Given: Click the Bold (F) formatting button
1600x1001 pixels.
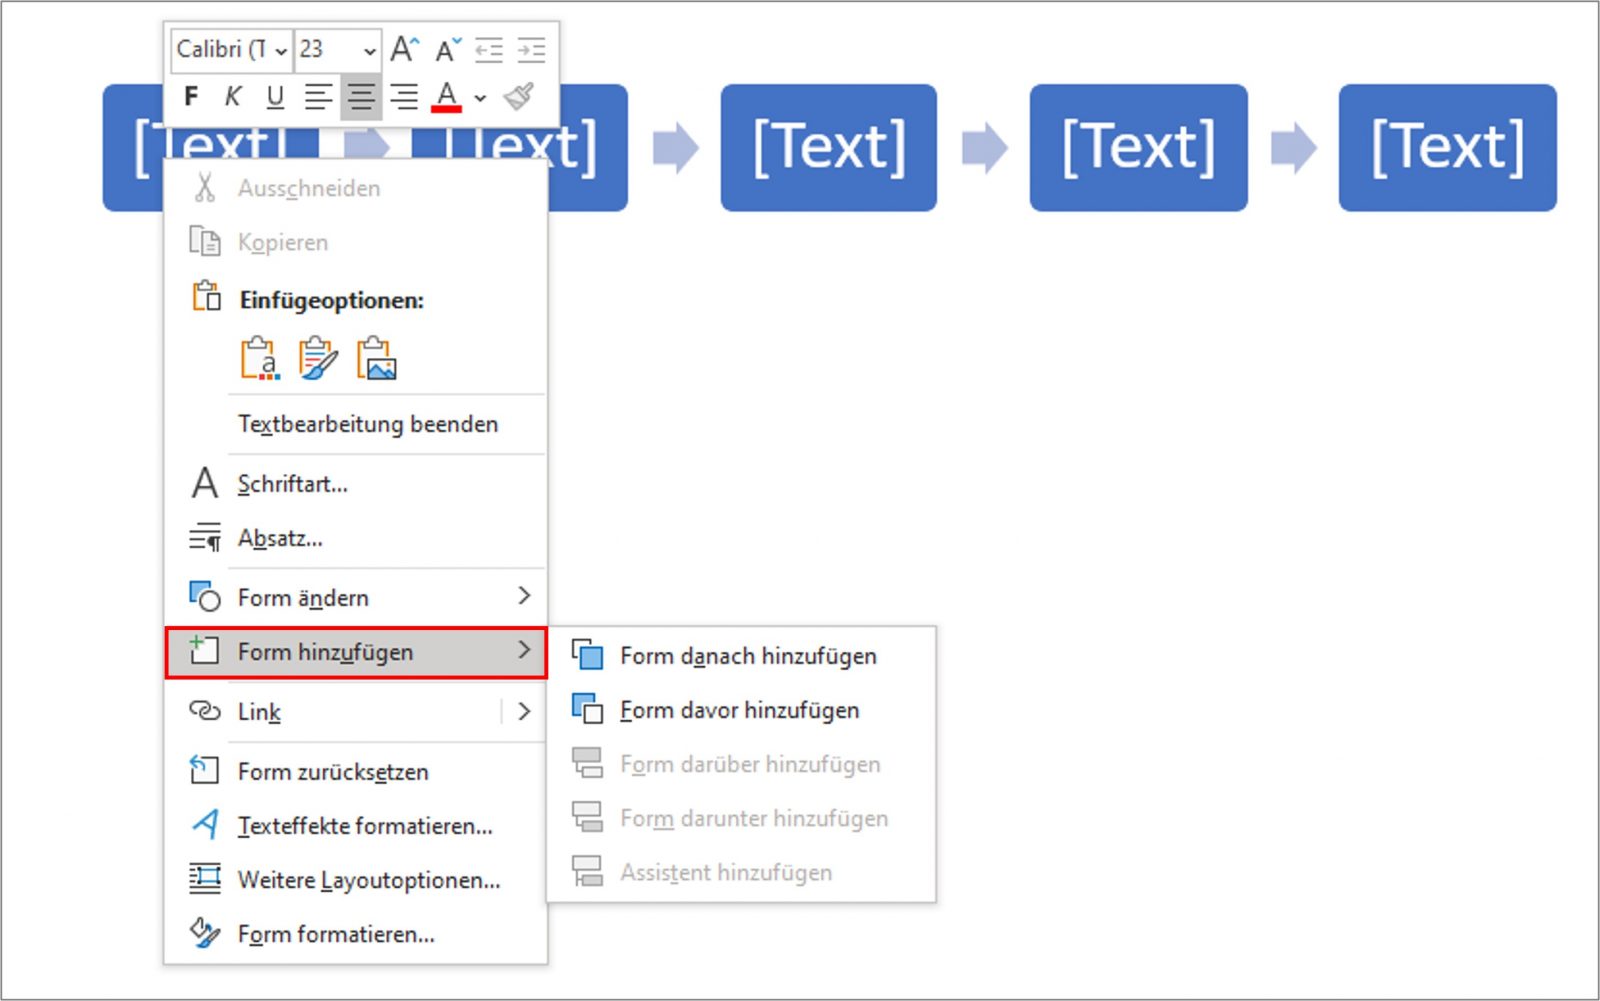Looking at the screenshot, I should tap(191, 97).
